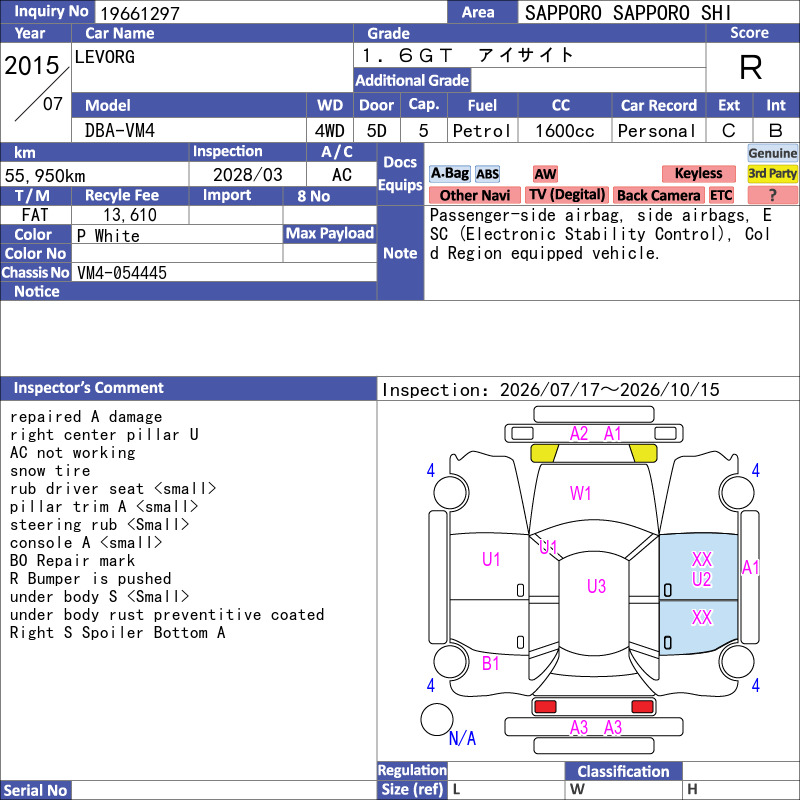Click the ABS equipment badge

pos(487,174)
